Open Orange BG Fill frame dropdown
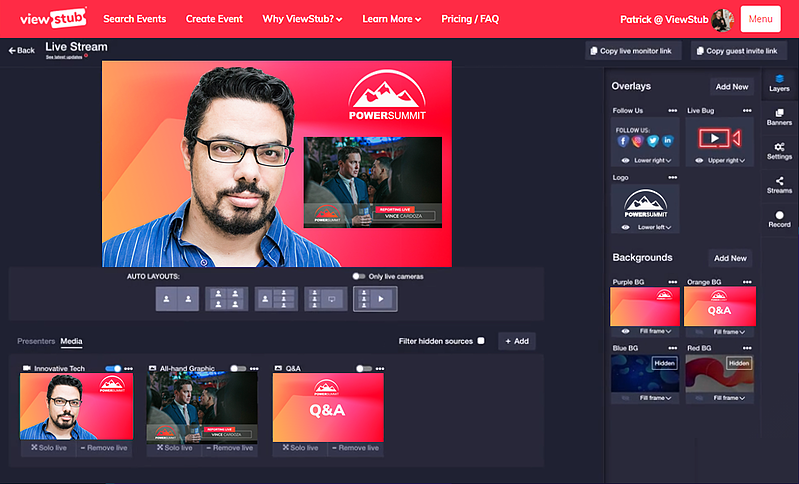 coord(729,332)
